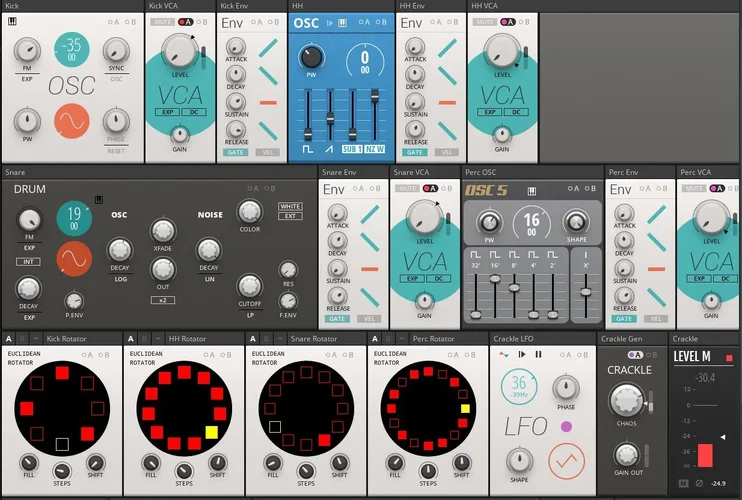Click the keyboard icon in the Snare DRUM block
The image size is (742, 500).
coord(98,200)
